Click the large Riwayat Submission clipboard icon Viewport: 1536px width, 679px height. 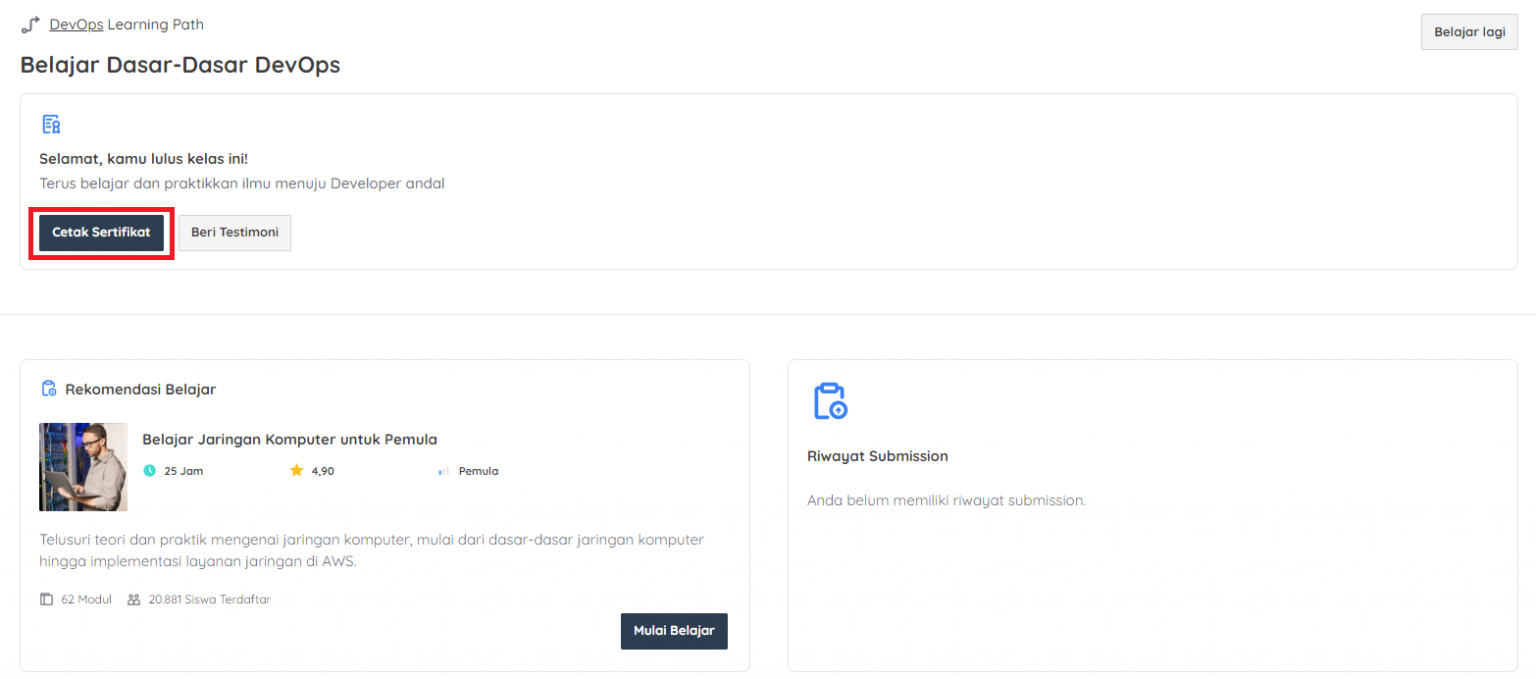[830, 401]
